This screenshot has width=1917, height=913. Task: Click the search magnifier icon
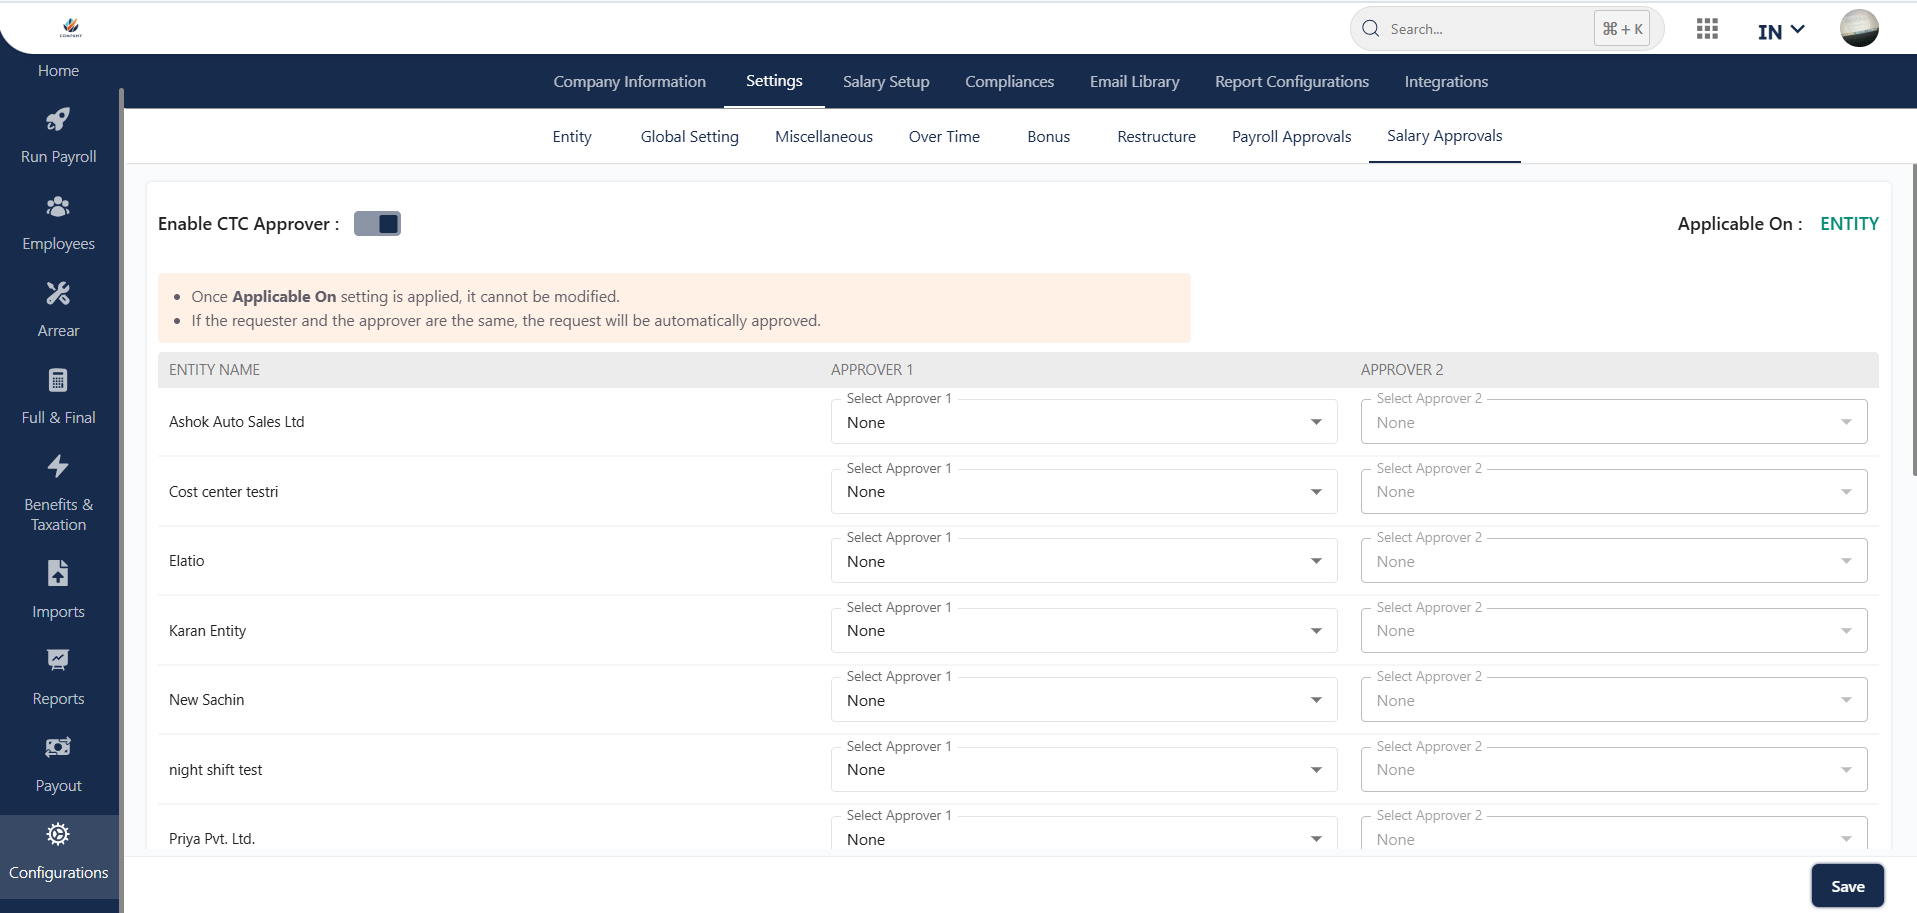(x=1371, y=29)
